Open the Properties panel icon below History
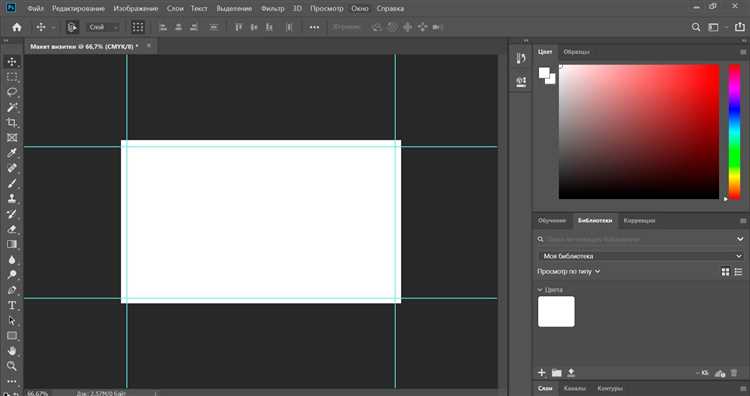The height and width of the screenshot is (396, 750). coord(521,81)
